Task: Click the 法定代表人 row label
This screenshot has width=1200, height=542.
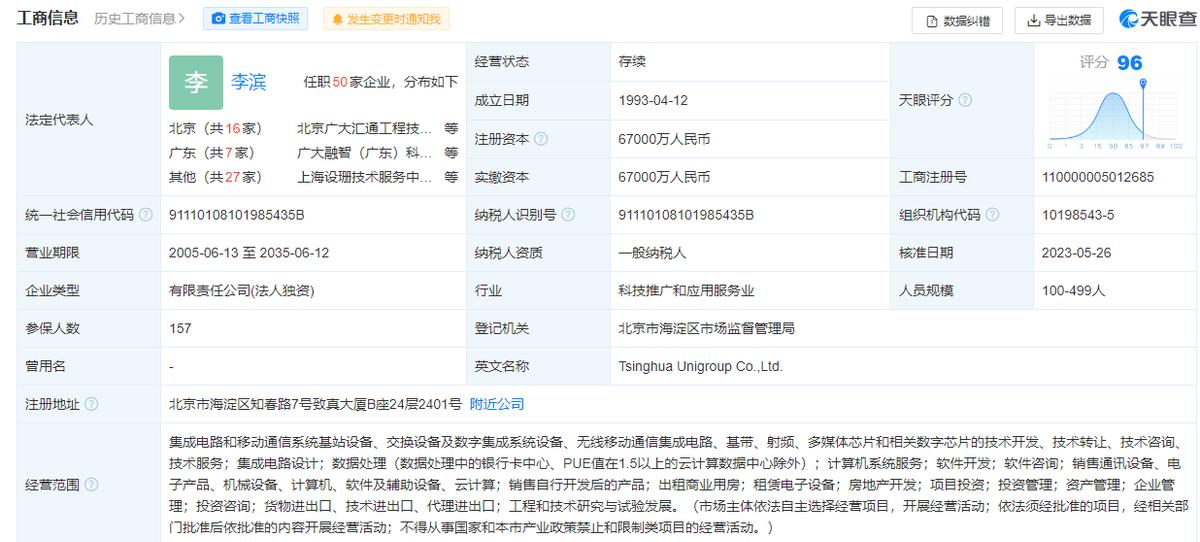Action: point(59,120)
